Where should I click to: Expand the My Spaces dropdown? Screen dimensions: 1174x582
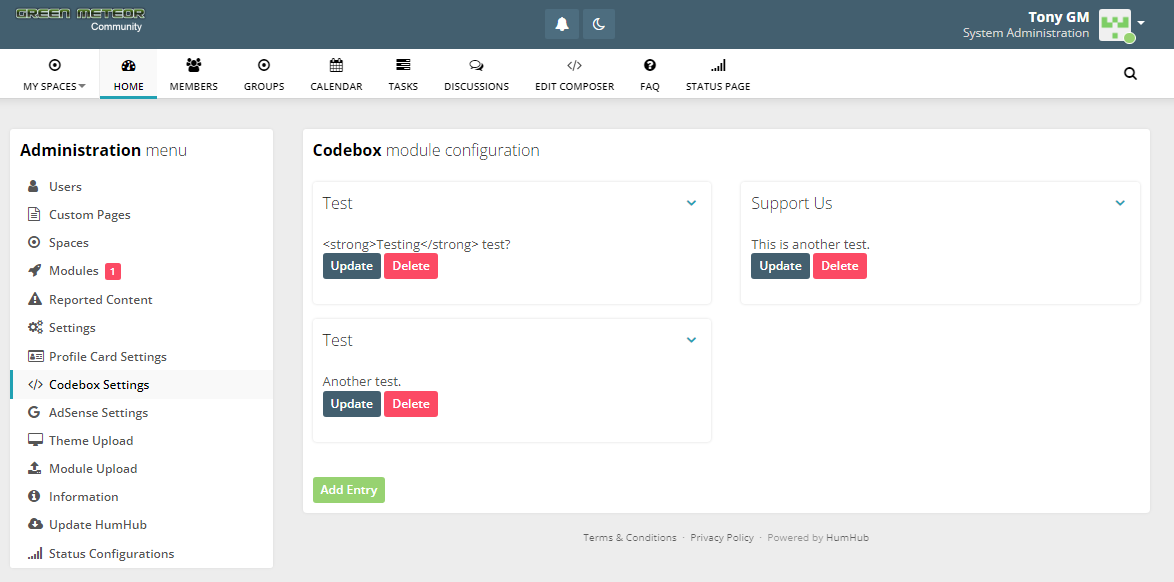[54, 74]
